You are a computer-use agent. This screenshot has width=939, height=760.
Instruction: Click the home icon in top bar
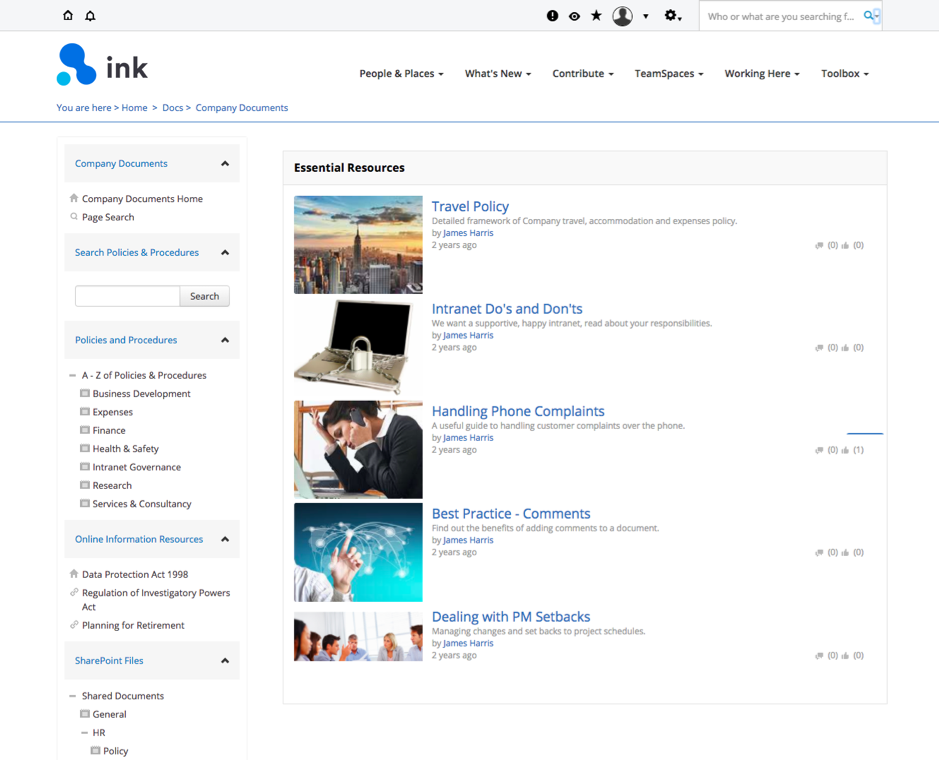tap(68, 16)
